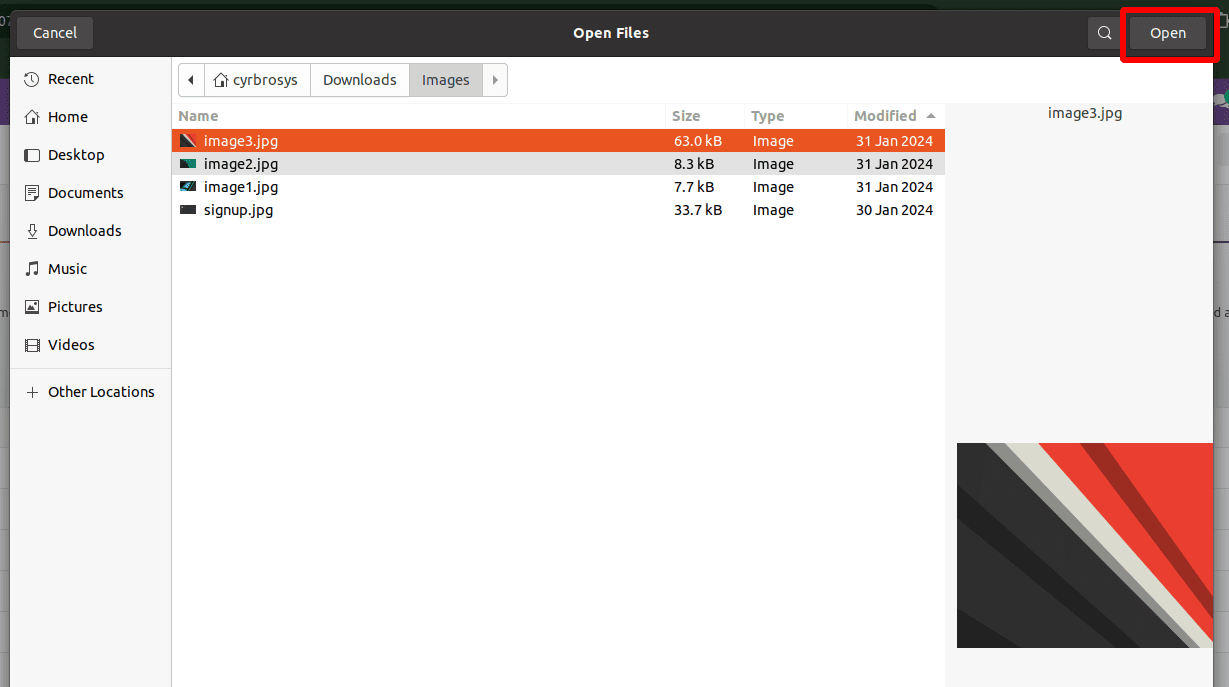Click the Downloads arrow icon in sidebar
Screen dimensions: 1229x687
point(32,231)
